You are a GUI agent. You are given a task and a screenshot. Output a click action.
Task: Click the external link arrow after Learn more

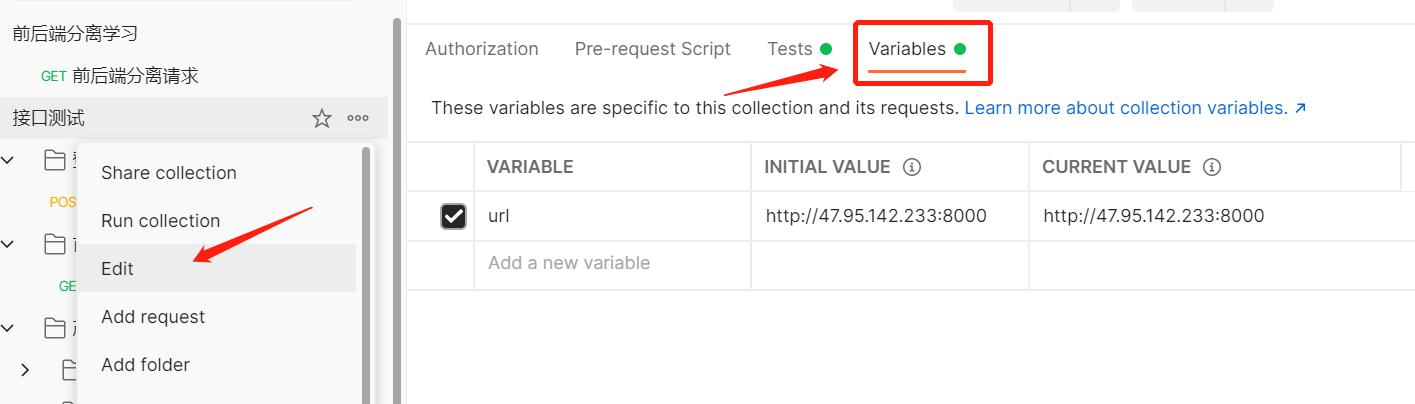(x=1300, y=108)
